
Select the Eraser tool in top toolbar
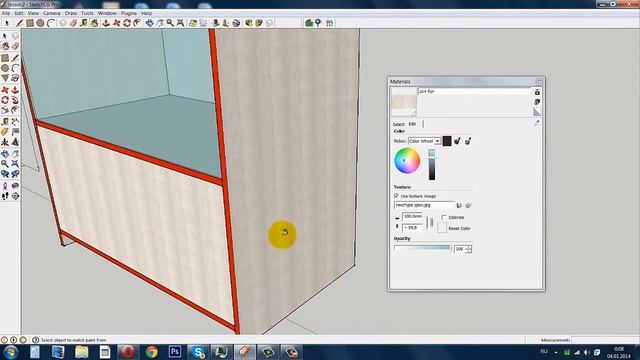(73, 23)
